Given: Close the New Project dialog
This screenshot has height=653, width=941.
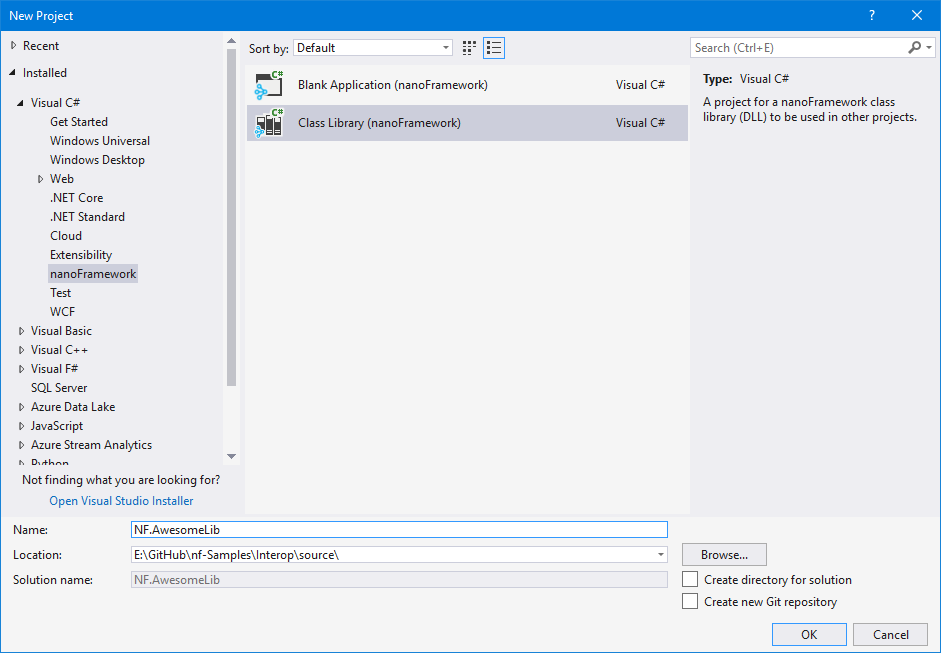Looking at the screenshot, I should click(x=916, y=16).
